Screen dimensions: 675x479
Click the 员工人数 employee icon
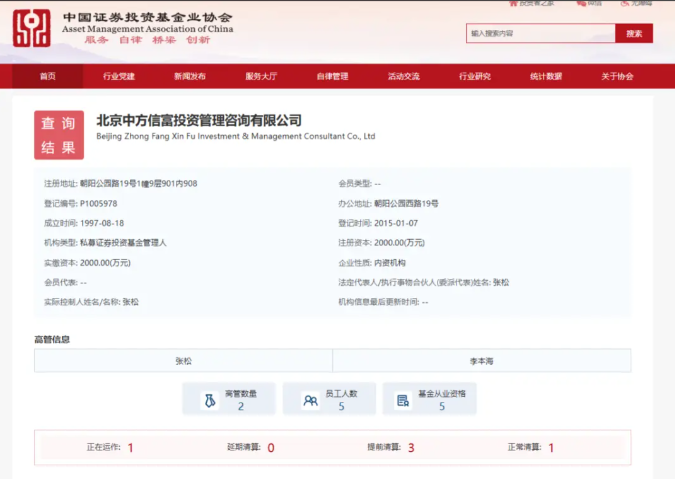click(x=310, y=400)
